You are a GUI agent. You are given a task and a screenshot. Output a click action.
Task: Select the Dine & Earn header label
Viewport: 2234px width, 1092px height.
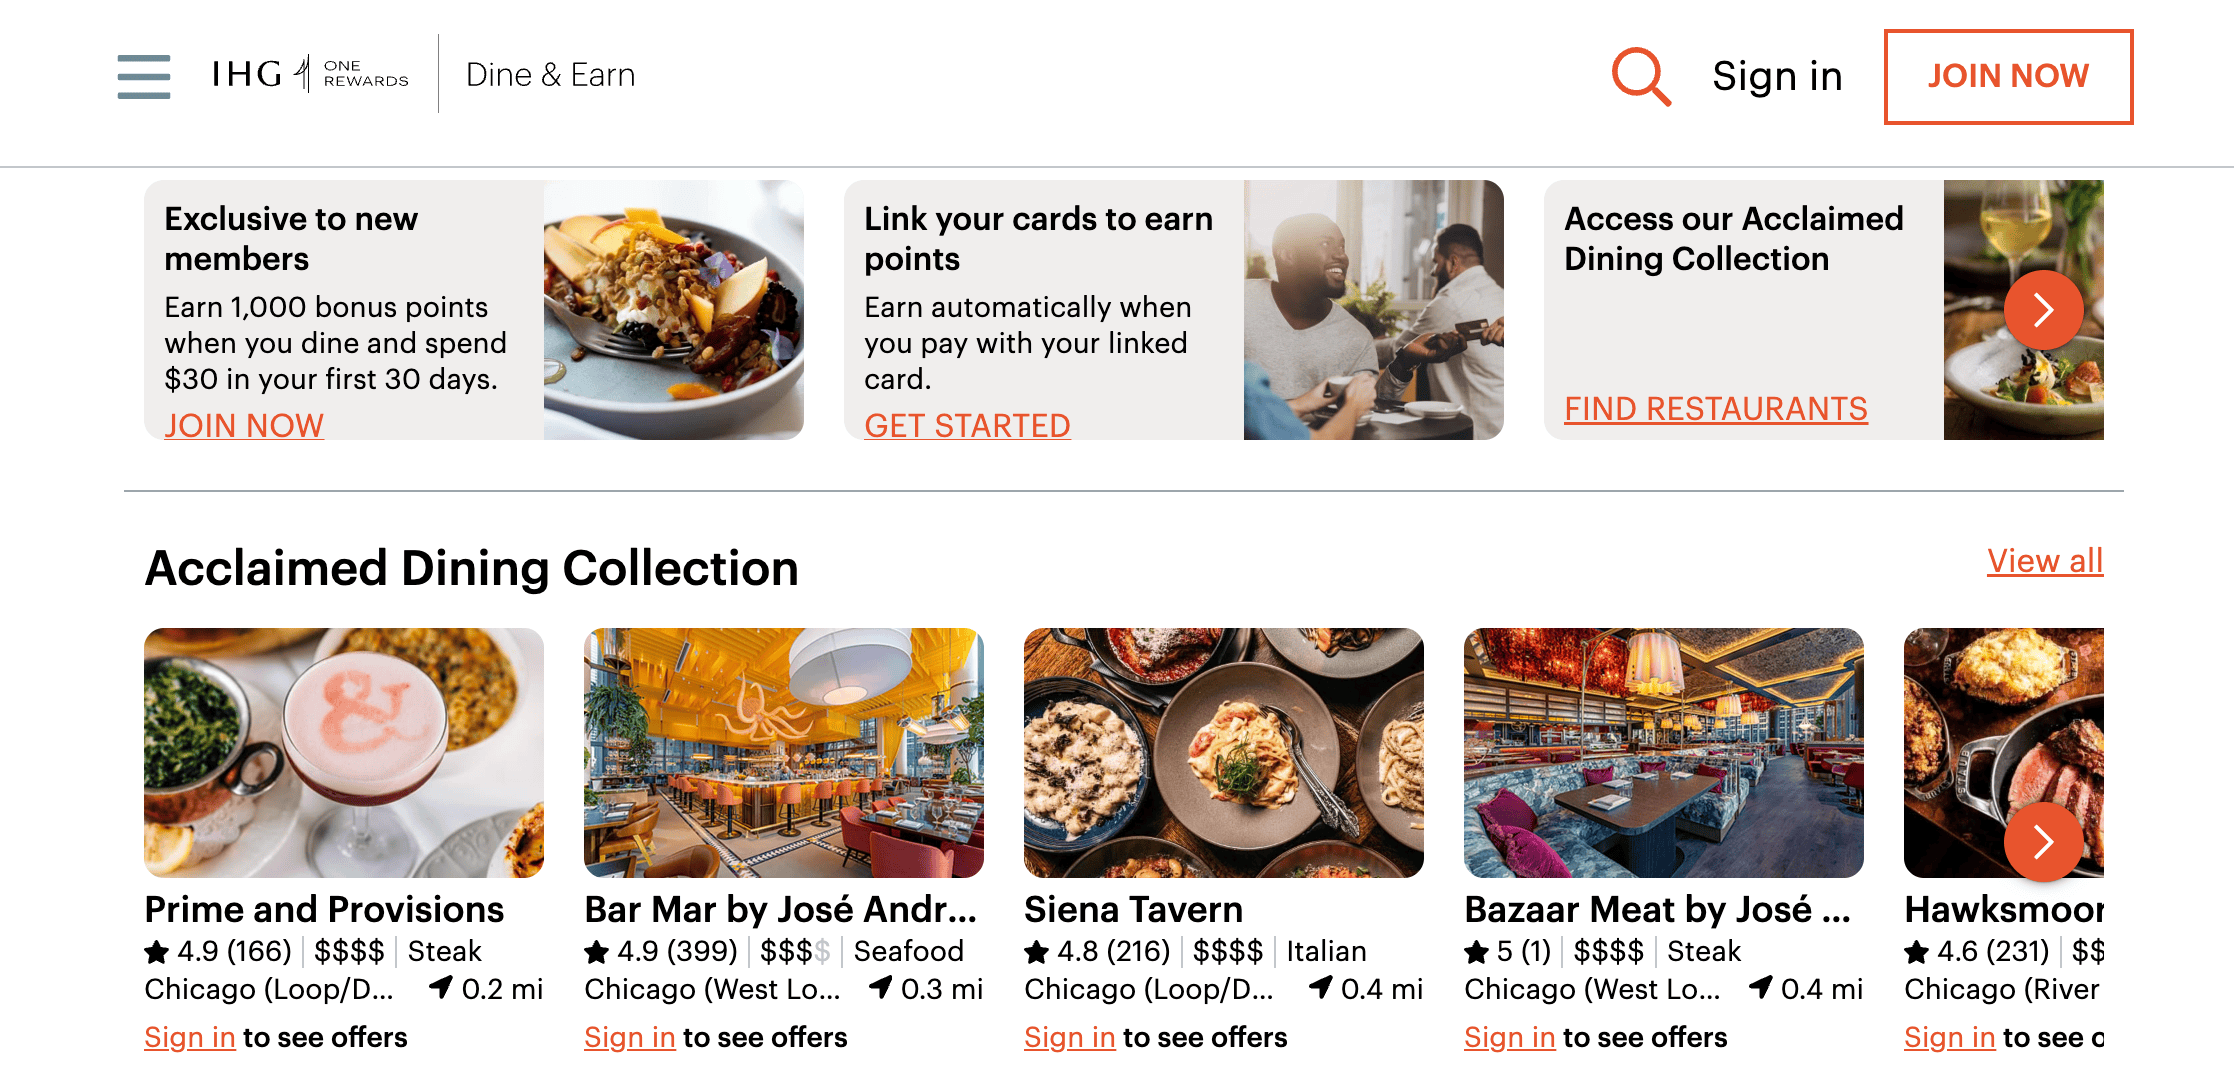pos(549,74)
